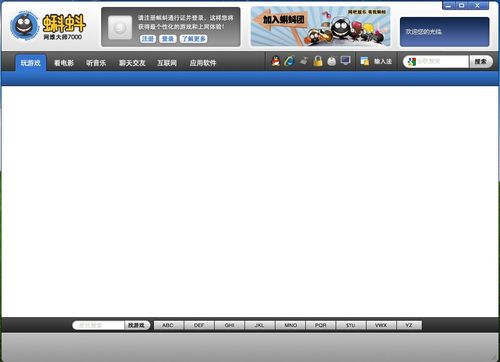Filter games by YZ

(x=409, y=325)
